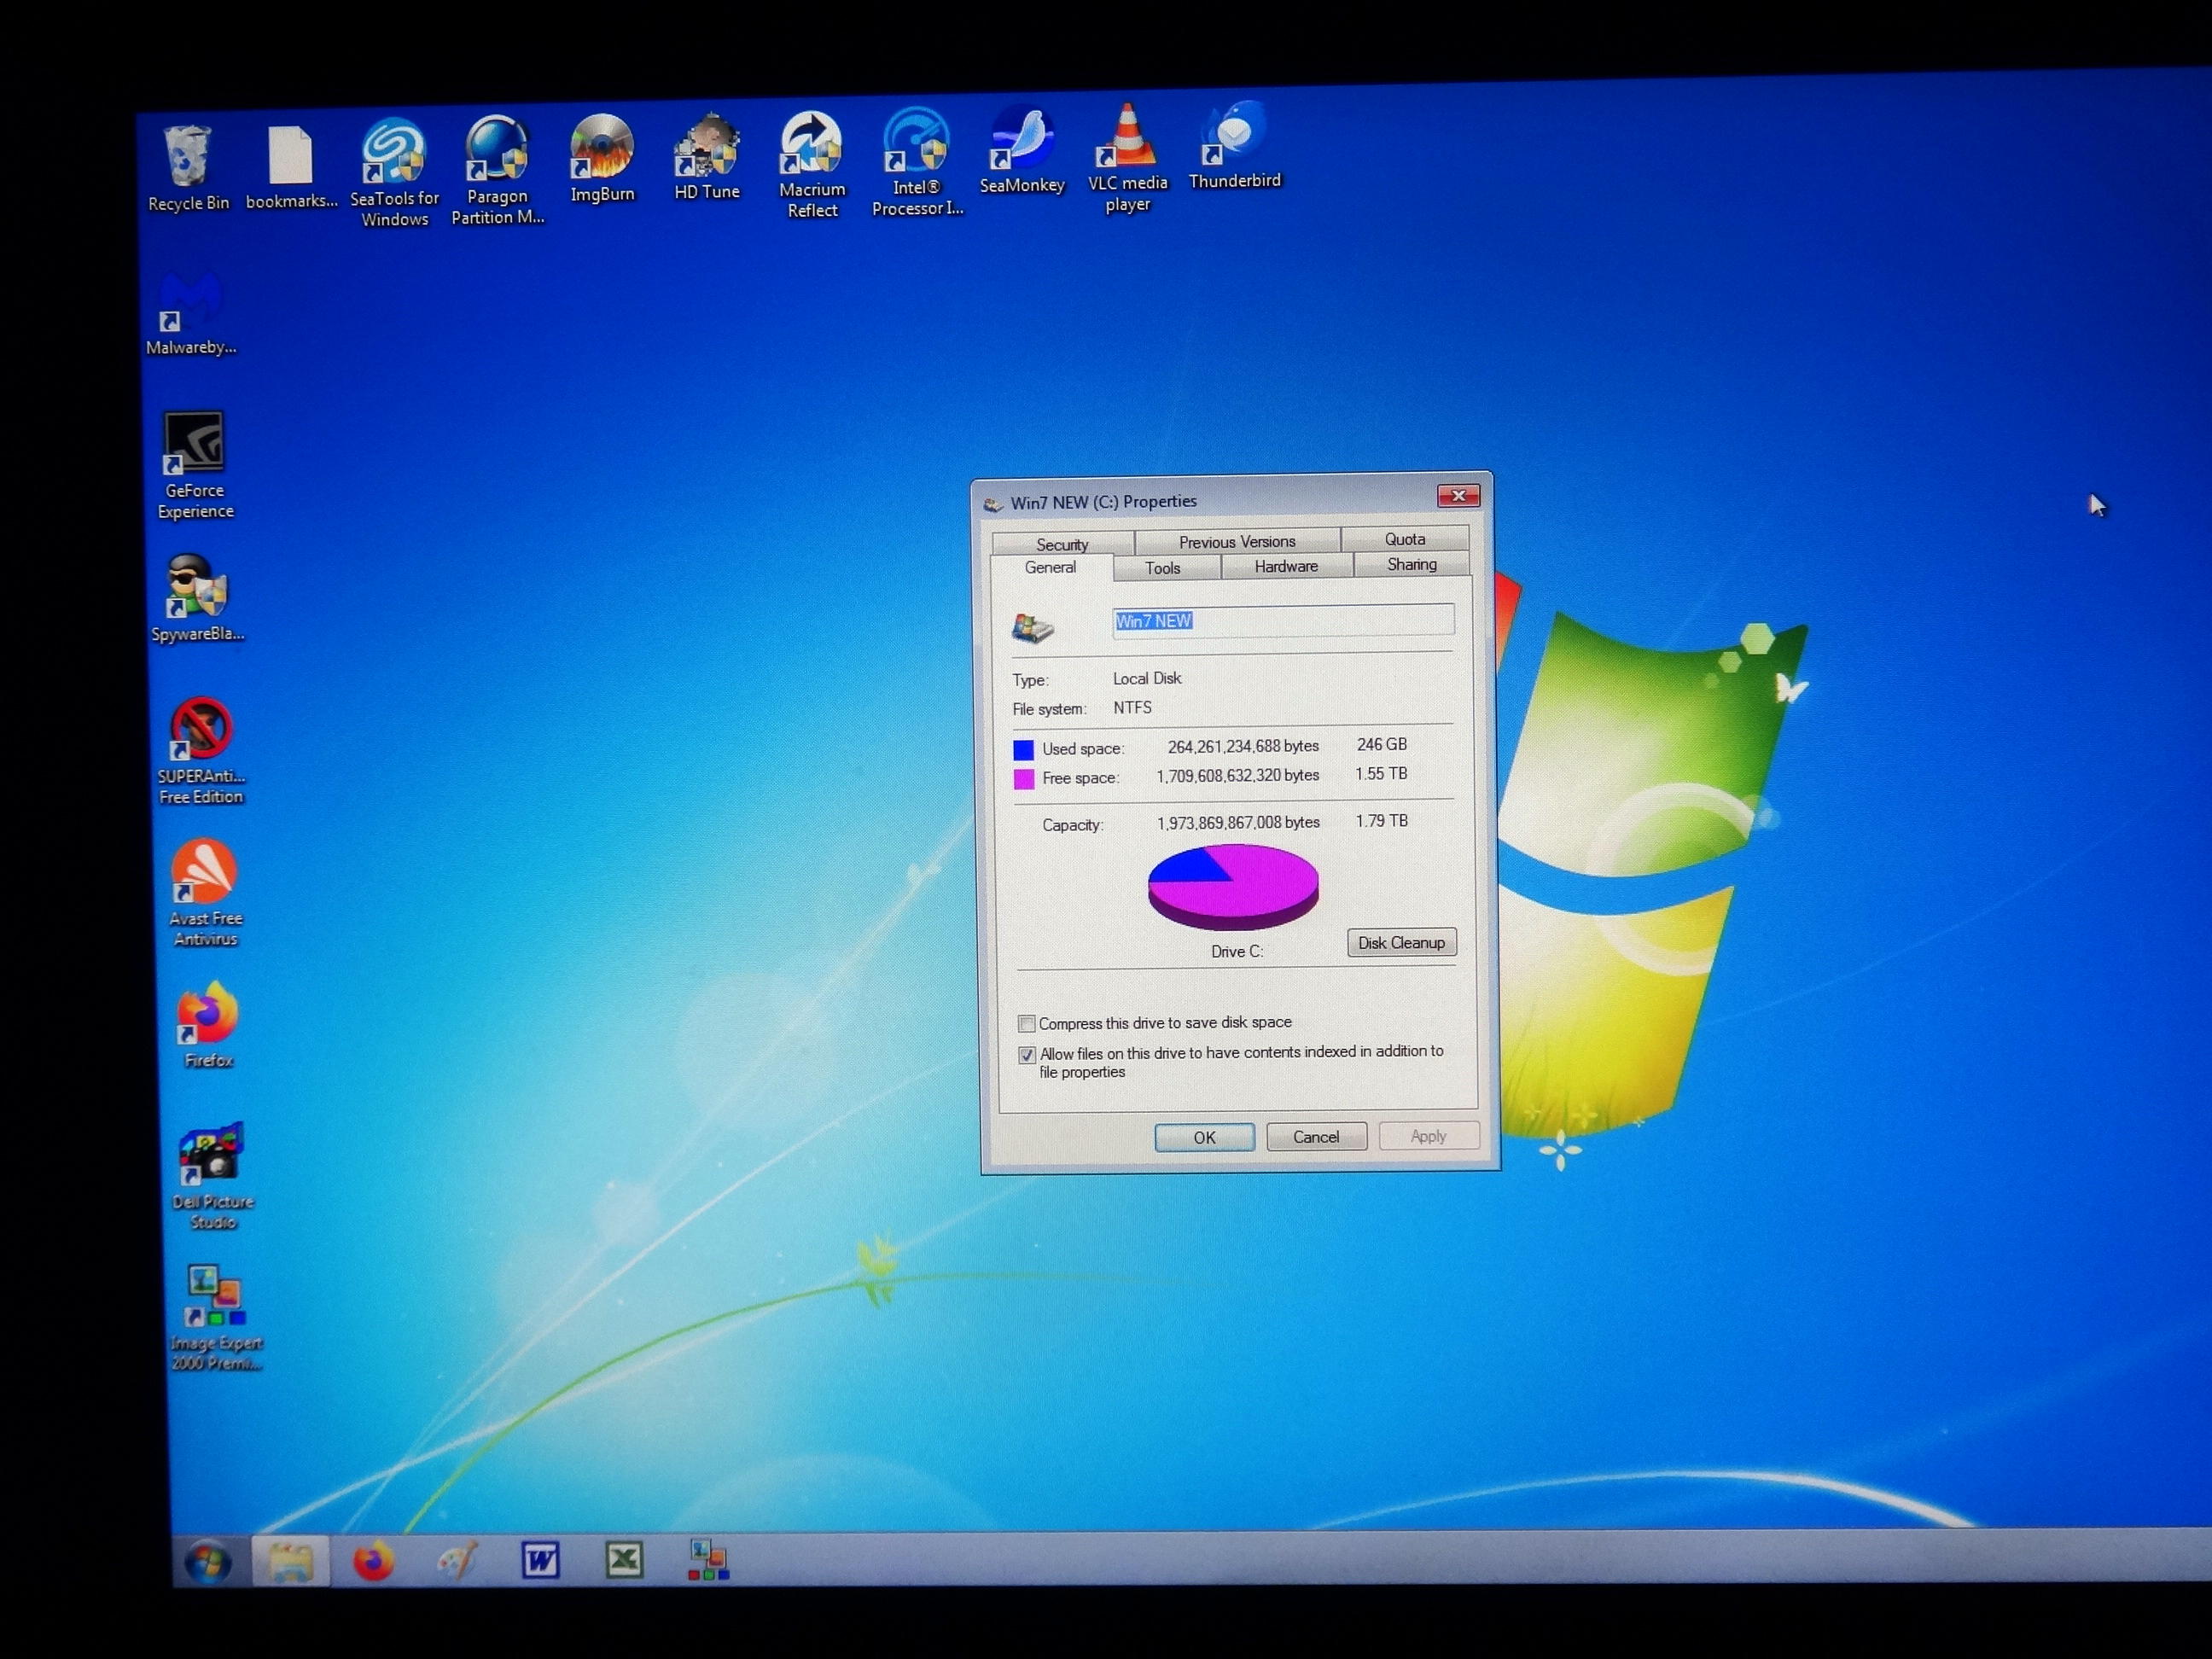Screen dimensions: 2212x1659
Task: Select the General tab
Action: (1050, 567)
